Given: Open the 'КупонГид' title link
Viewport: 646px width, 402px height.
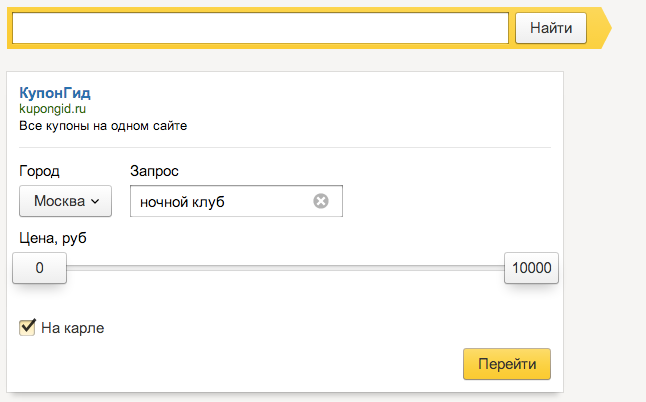Looking at the screenshot, I should [55, 93].
